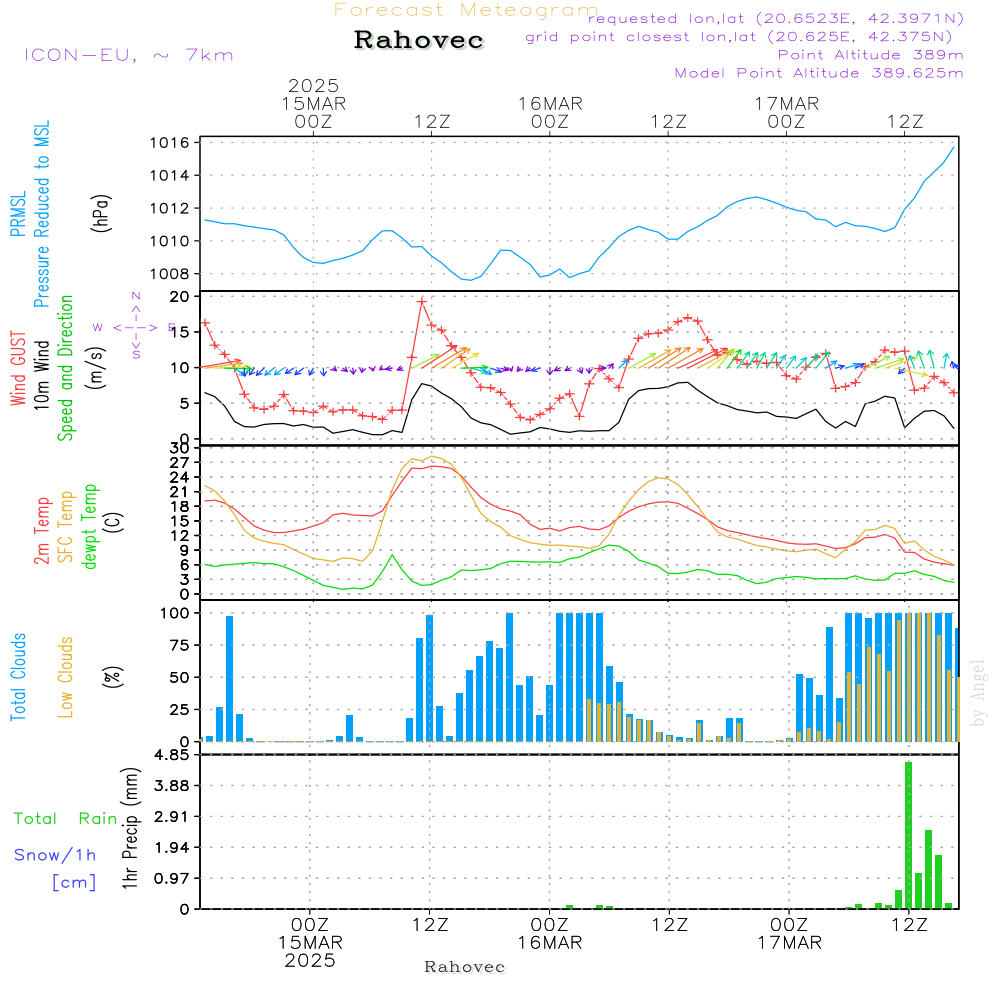Screen dimensions: 1000x1000
Task: Click the 'Speed and Direction' green label
Action: (x=65, y=368)
